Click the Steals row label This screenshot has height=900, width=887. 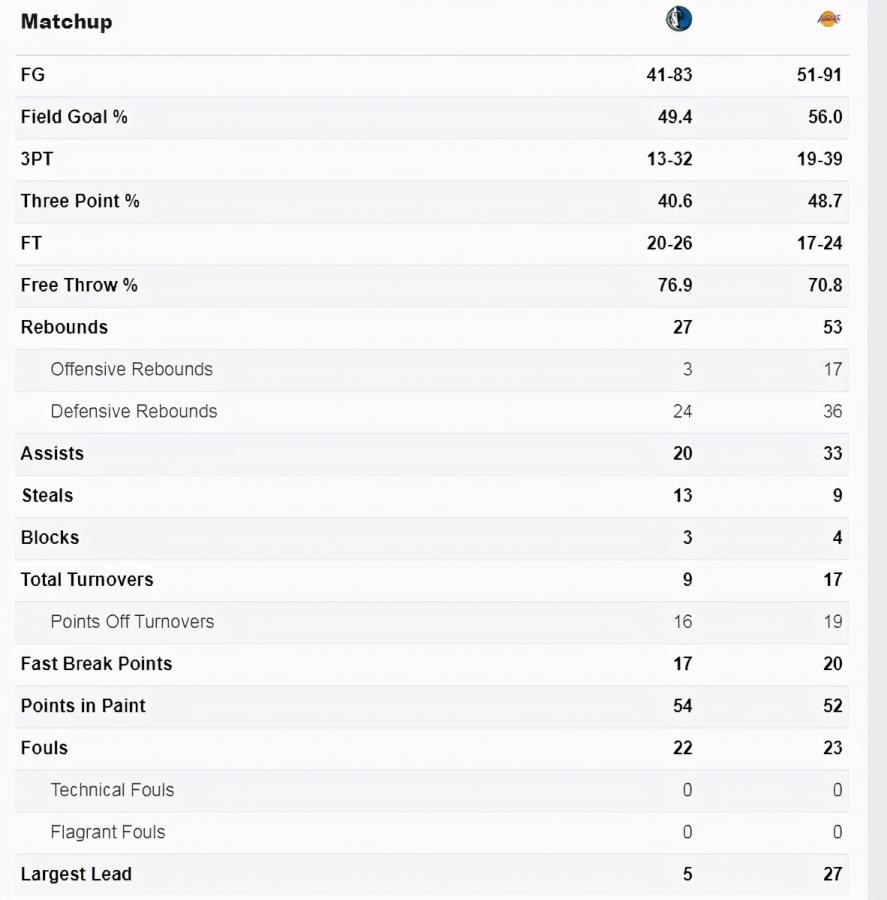click(x=47, y=495)
